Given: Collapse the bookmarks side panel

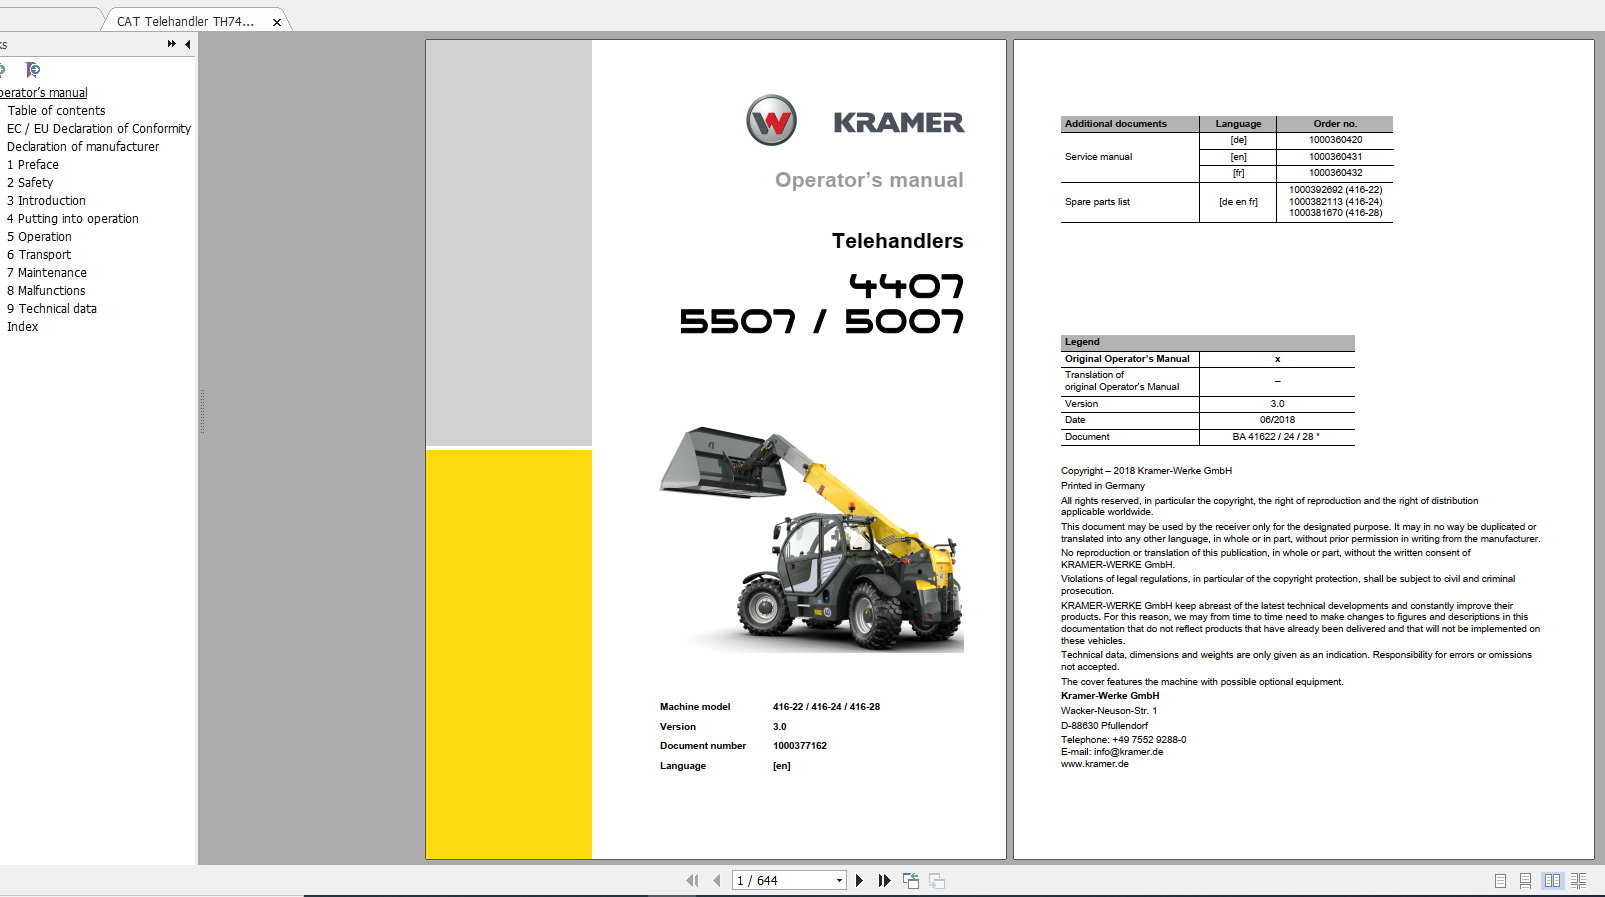Looking at the screenshot, I should click(187, 44).
